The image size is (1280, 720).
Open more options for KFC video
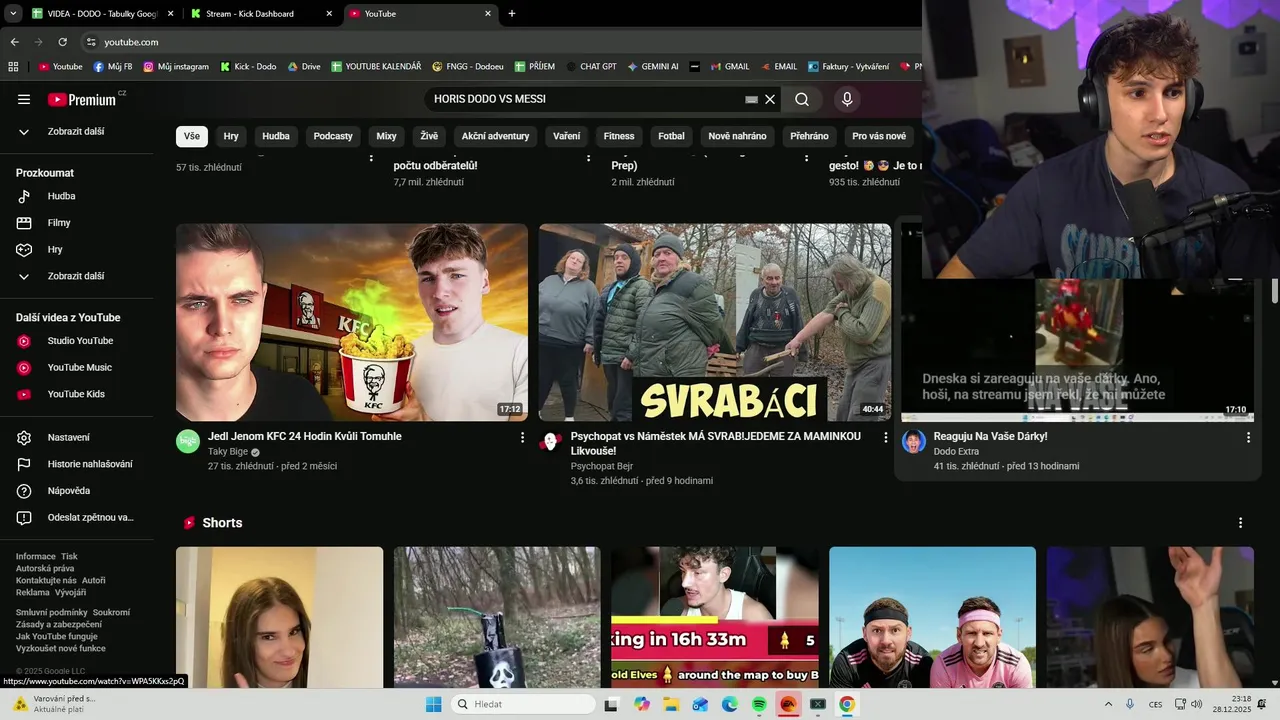[x=522, y=437]
